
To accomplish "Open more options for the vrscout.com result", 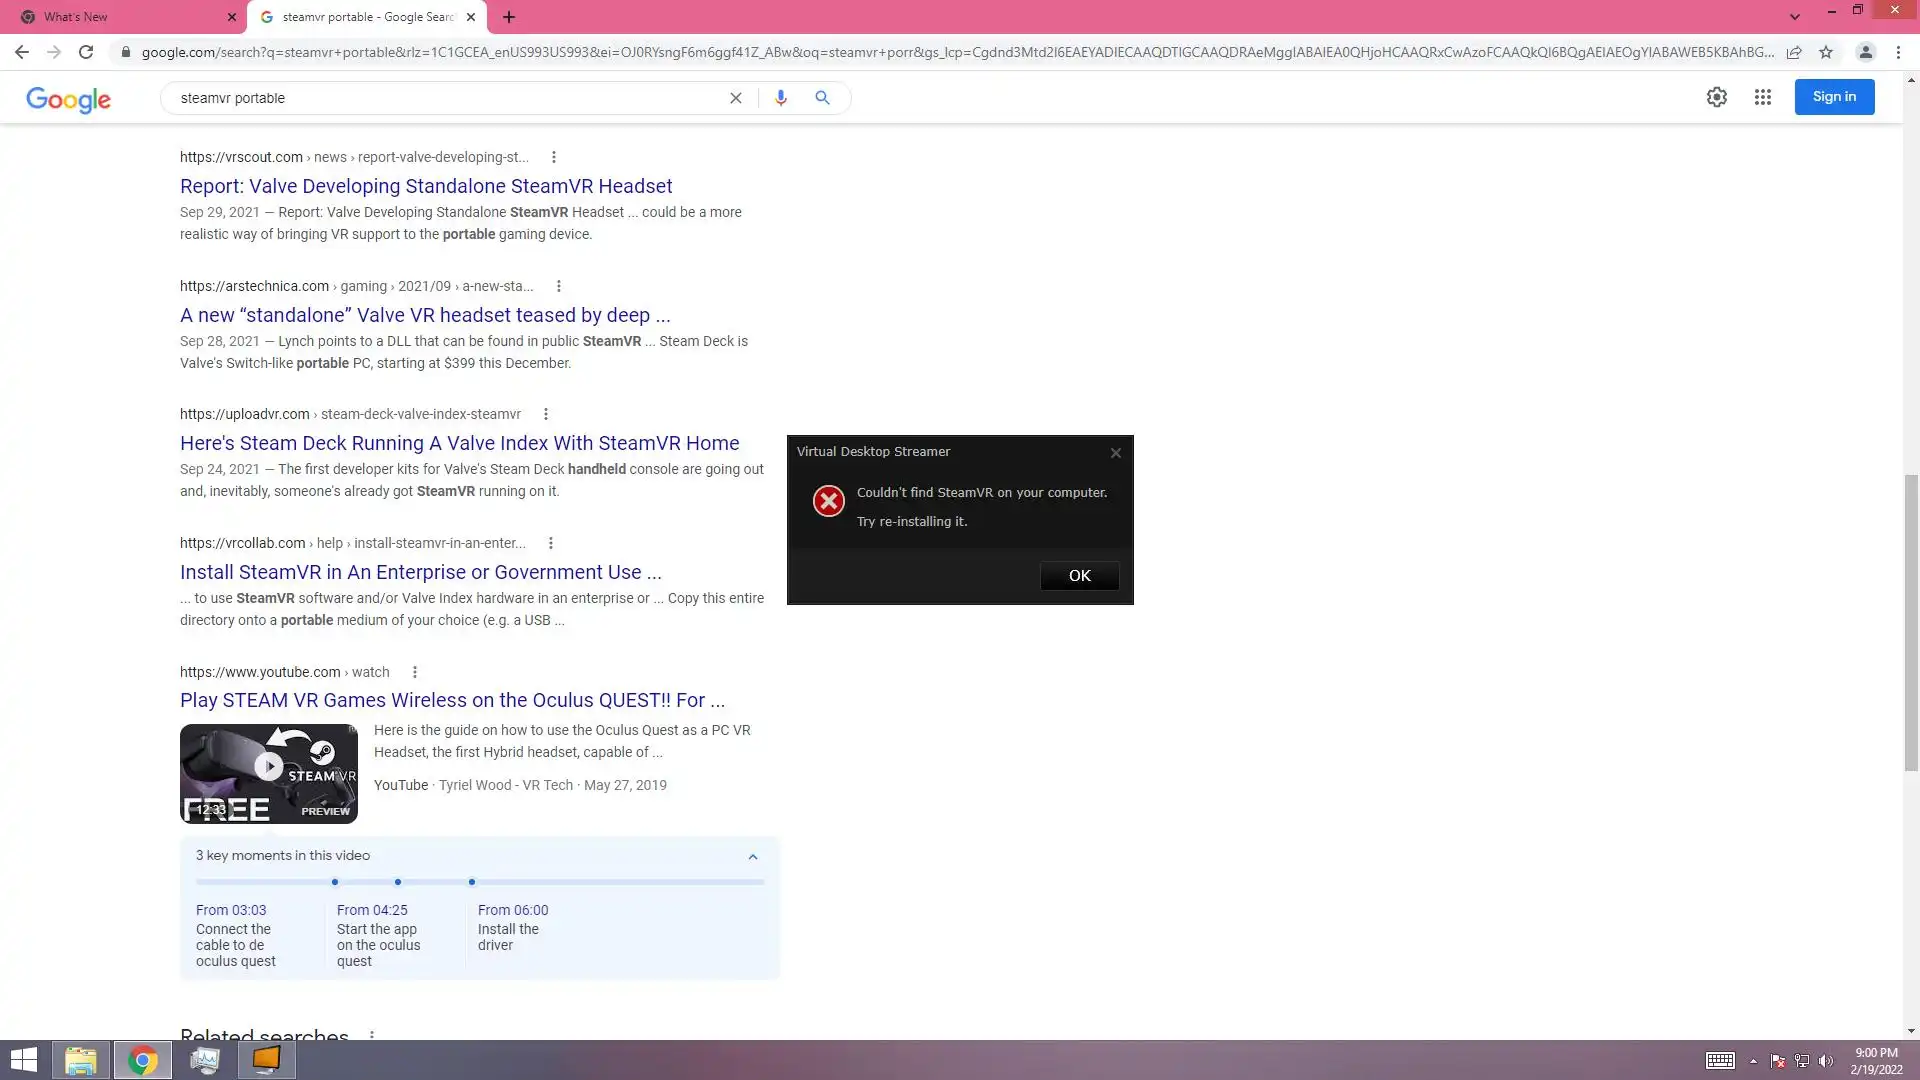I will [554, 157].
